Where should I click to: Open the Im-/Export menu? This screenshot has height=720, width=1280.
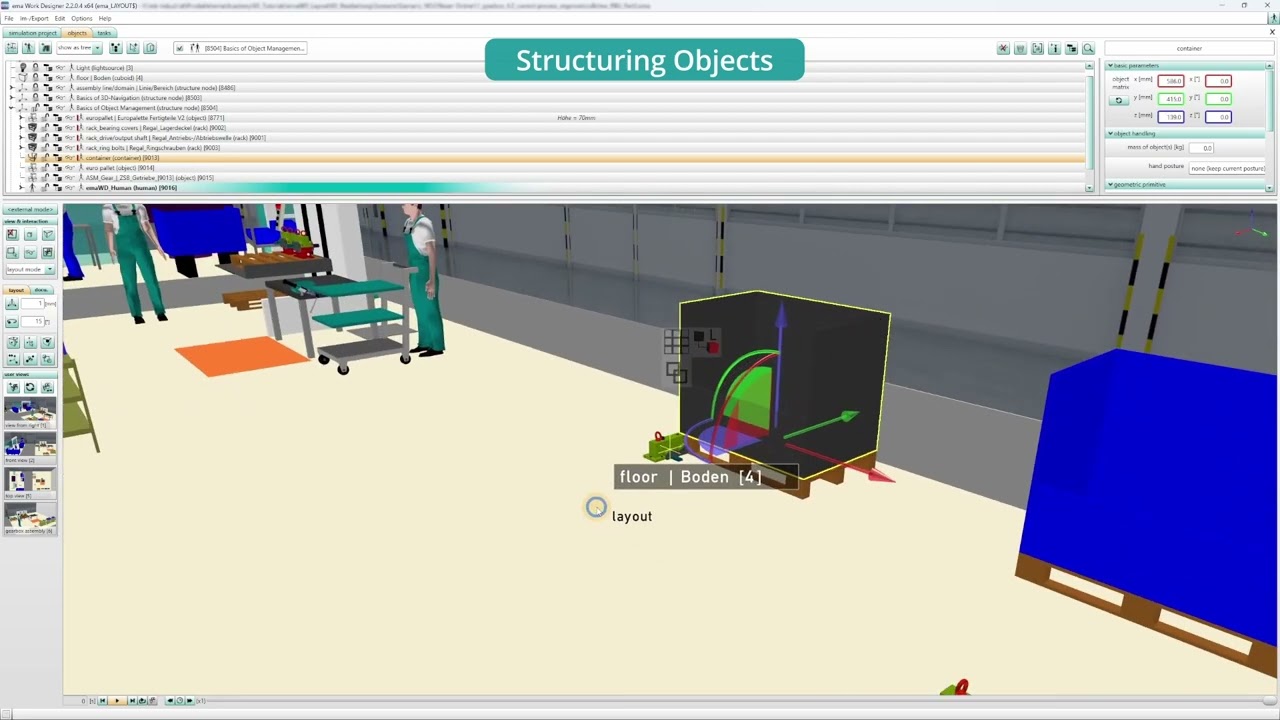(x=34, y=18)
